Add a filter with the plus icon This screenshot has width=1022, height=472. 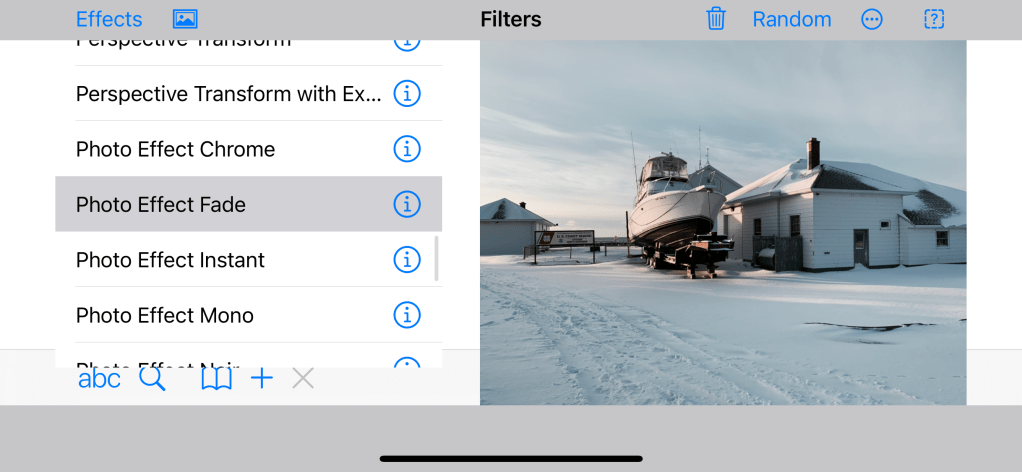262,378
